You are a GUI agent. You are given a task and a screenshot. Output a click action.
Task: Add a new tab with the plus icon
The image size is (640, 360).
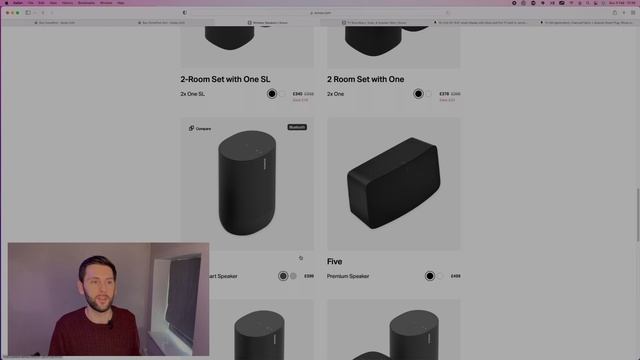click(624, 13)
